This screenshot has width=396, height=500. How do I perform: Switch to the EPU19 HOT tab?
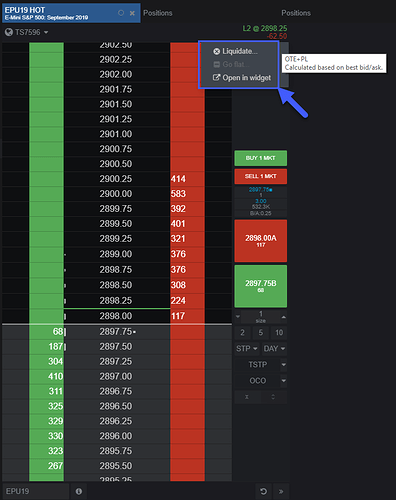[x=71, y=13]
